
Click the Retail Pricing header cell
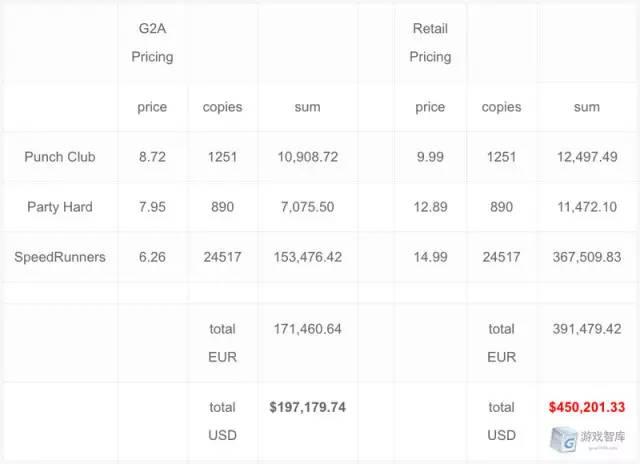430,43
